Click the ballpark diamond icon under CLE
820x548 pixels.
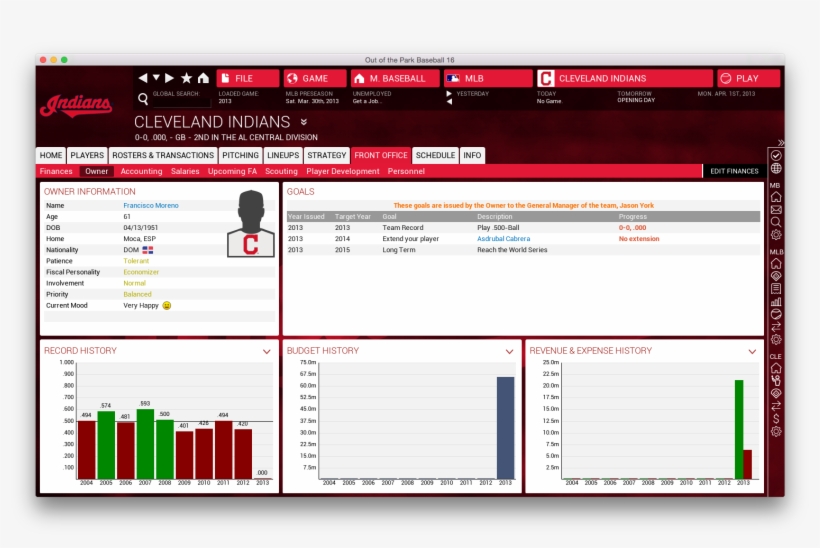click(776, 393)
